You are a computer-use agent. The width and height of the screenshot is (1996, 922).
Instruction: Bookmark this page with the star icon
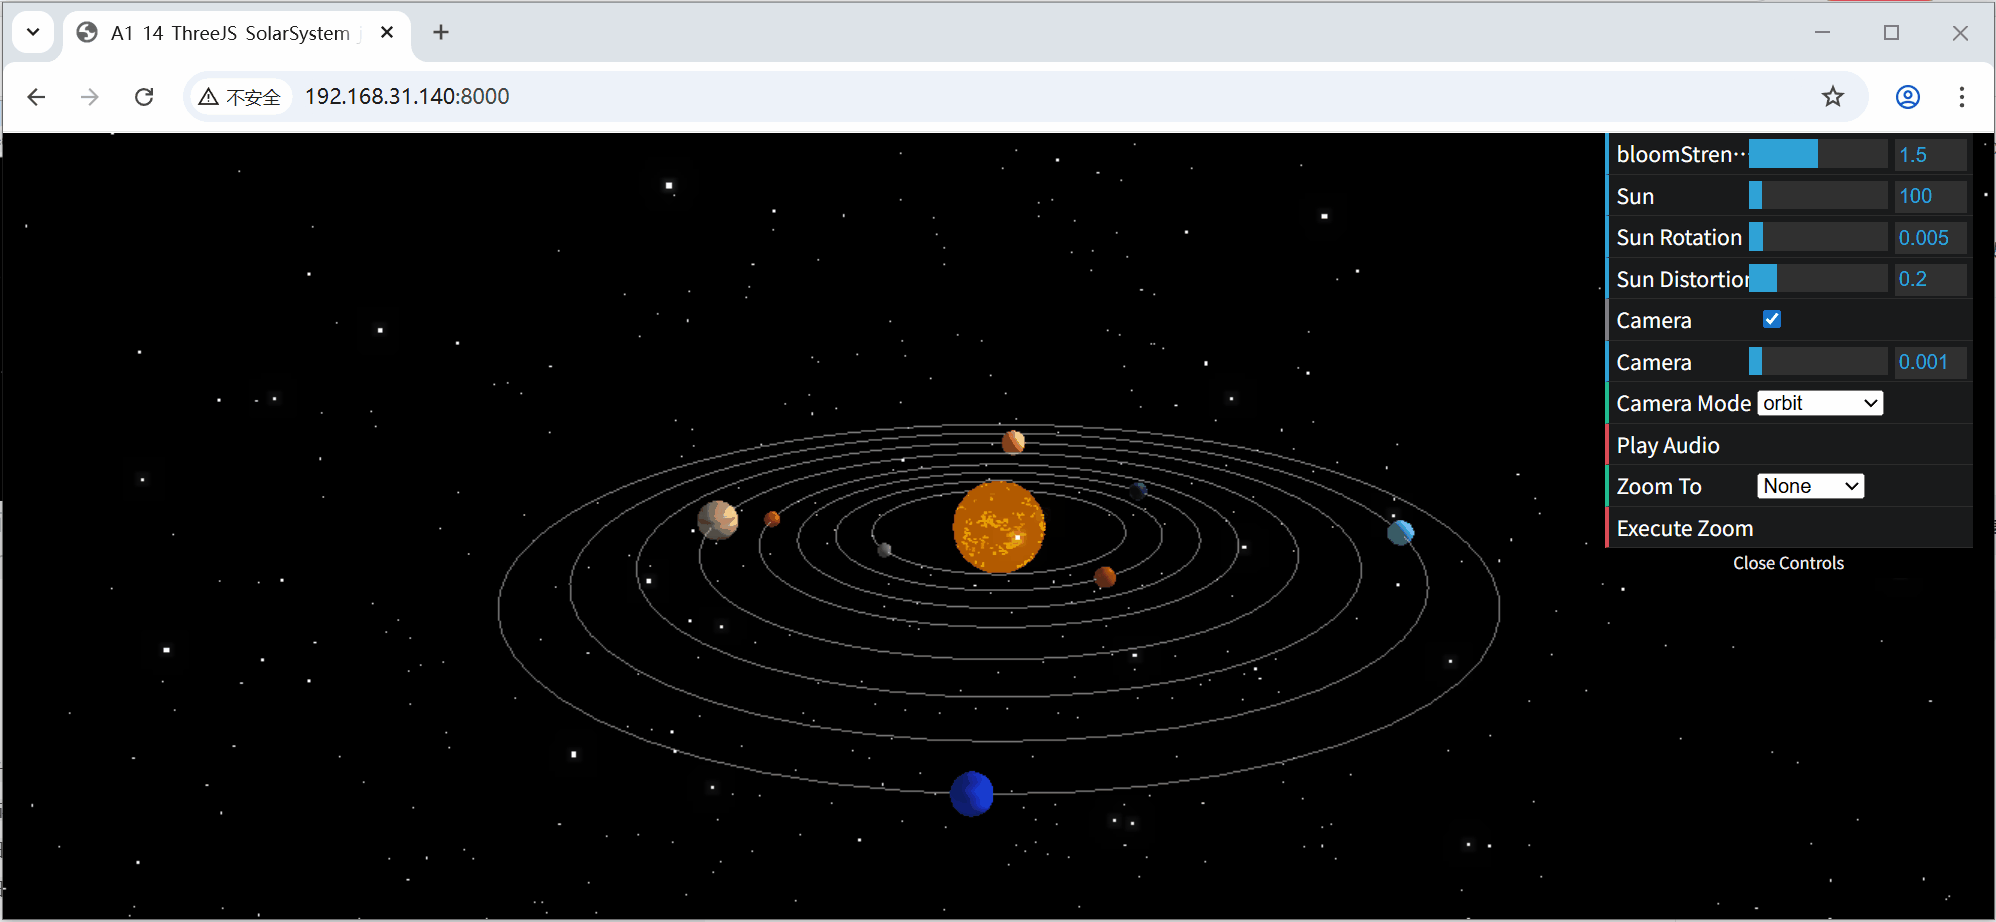pyautogui.click(x=1832, y=97)
